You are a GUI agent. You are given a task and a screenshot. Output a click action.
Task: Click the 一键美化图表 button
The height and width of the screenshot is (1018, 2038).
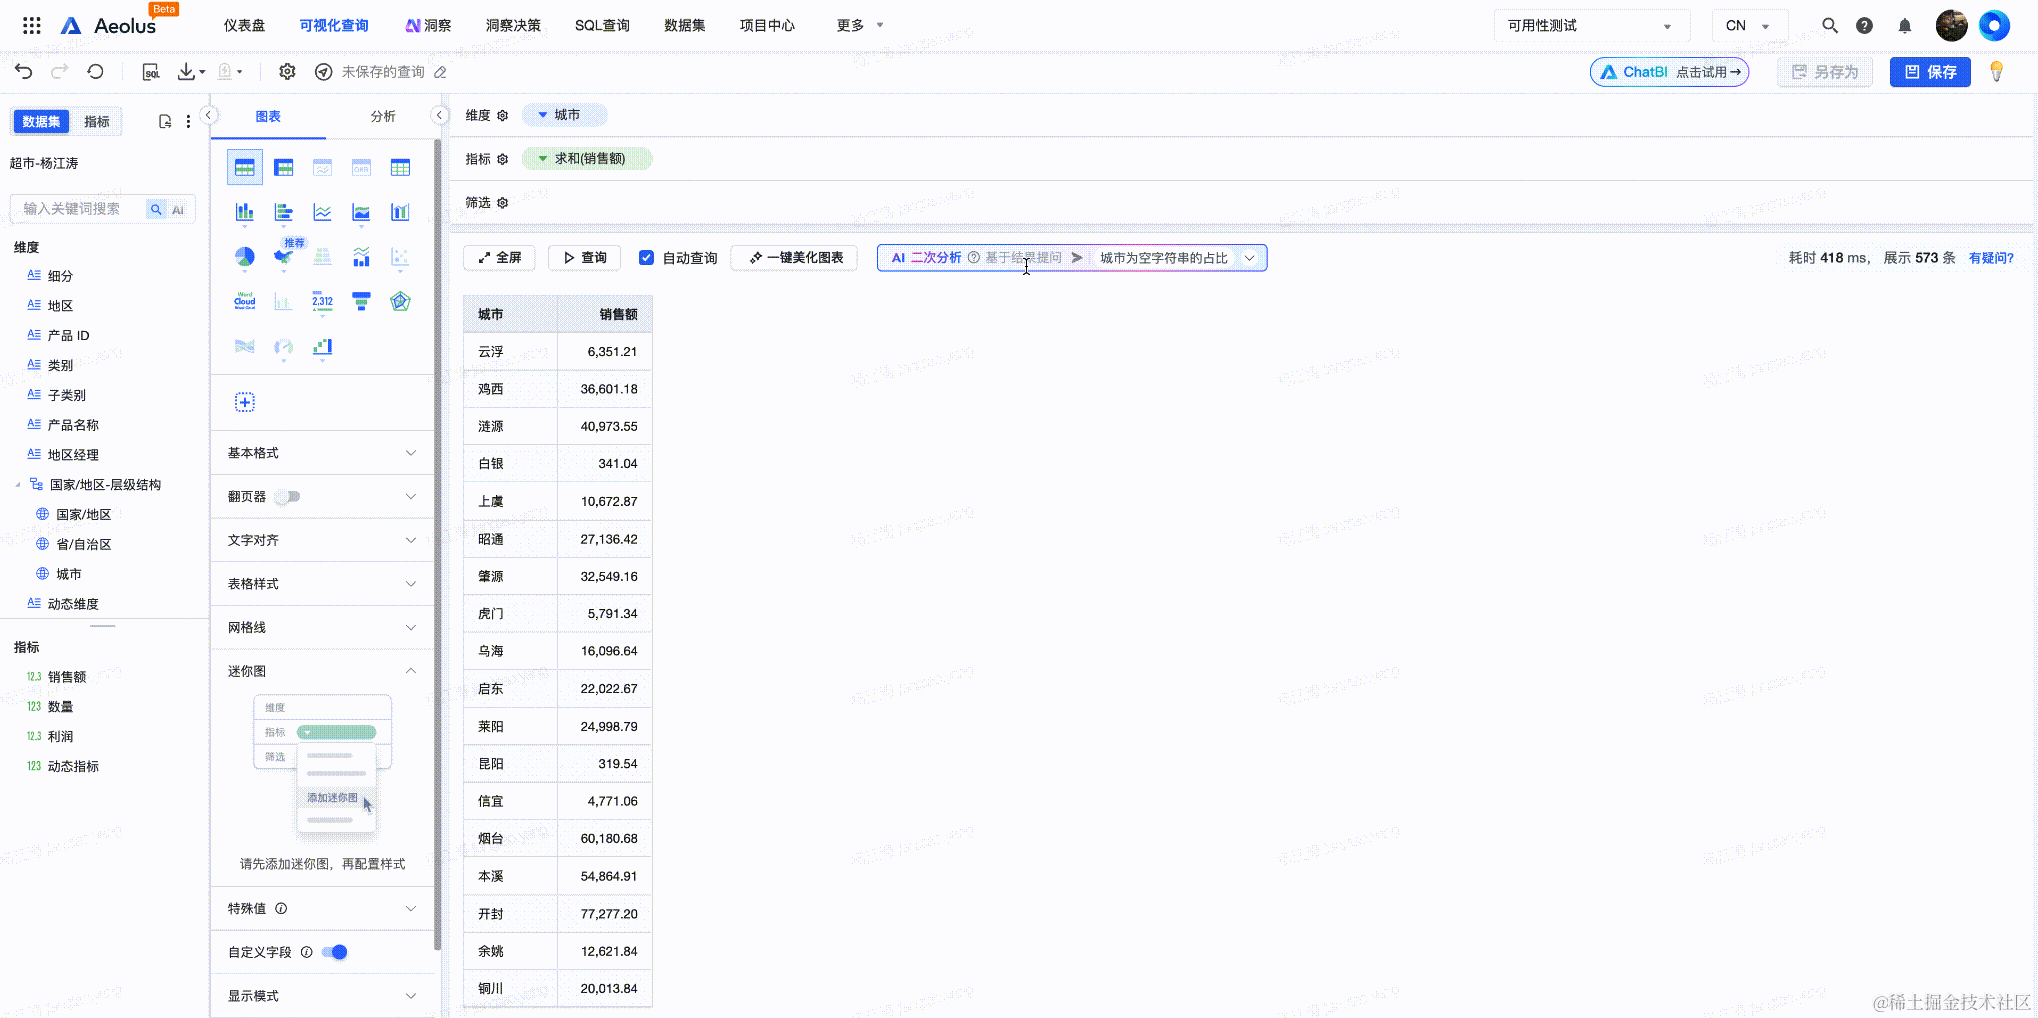(795, 258)
